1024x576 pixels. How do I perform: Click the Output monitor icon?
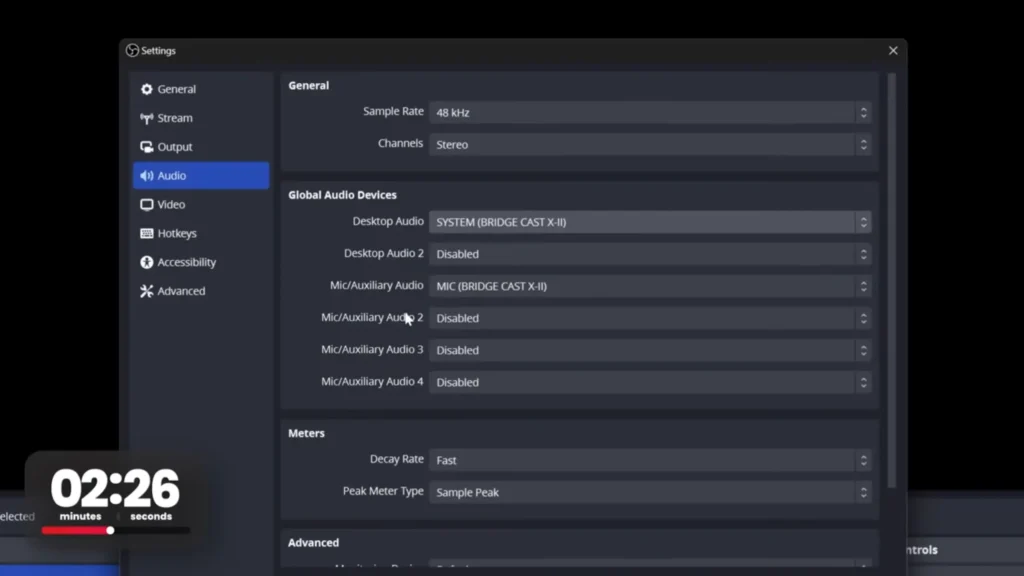pos(146,147)
